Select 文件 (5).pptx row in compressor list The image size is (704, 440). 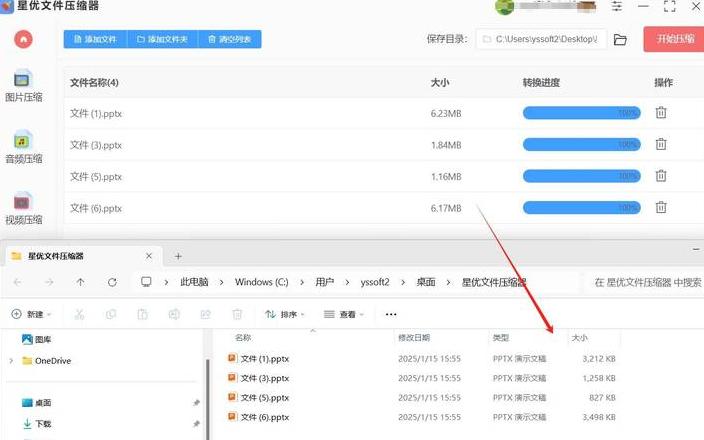coord(384,176)
